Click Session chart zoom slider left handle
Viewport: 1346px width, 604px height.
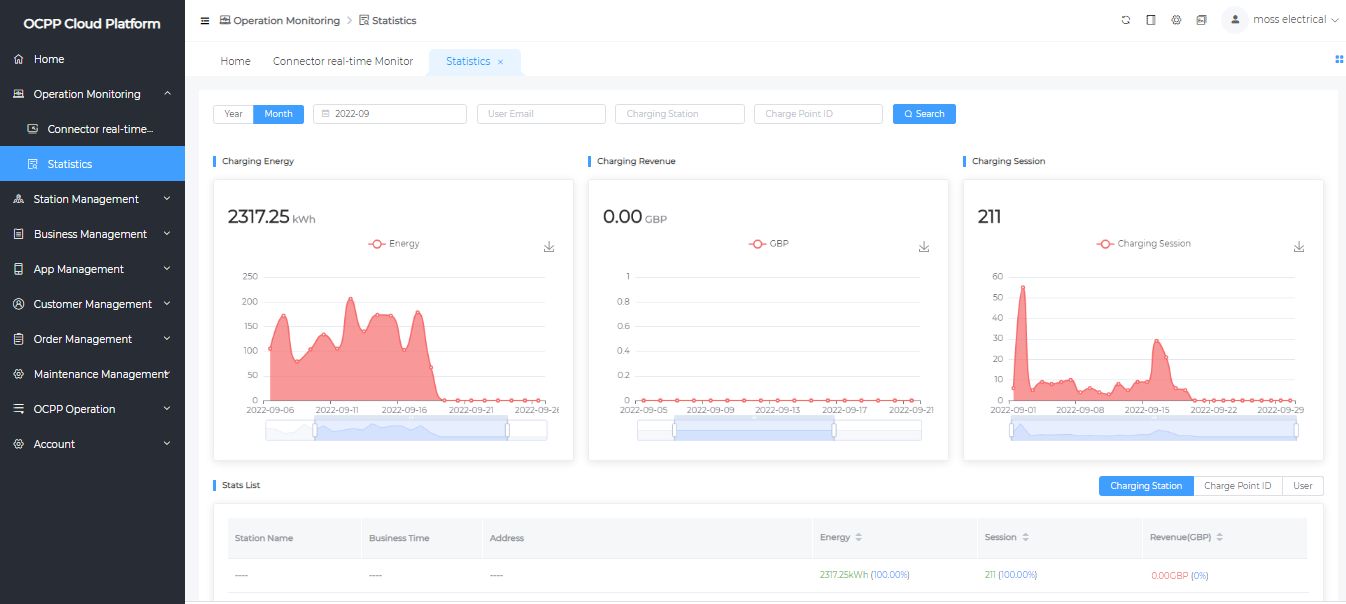pyautogui.click(x=1011, y=430)
